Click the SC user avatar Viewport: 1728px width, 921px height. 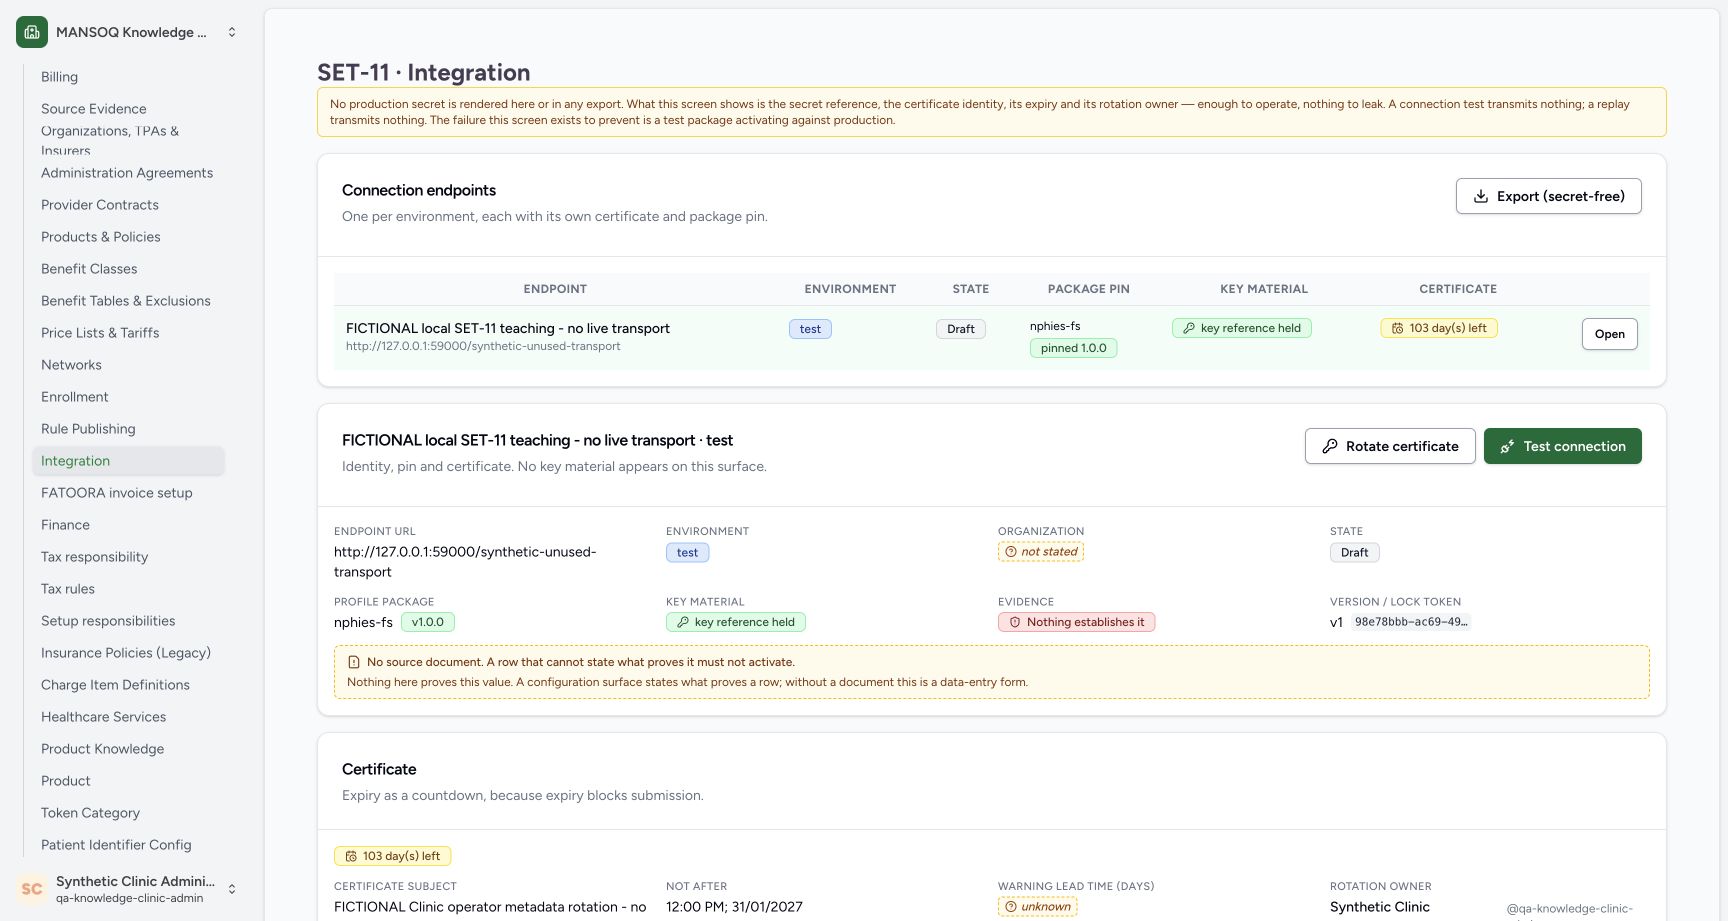[32, 888]
